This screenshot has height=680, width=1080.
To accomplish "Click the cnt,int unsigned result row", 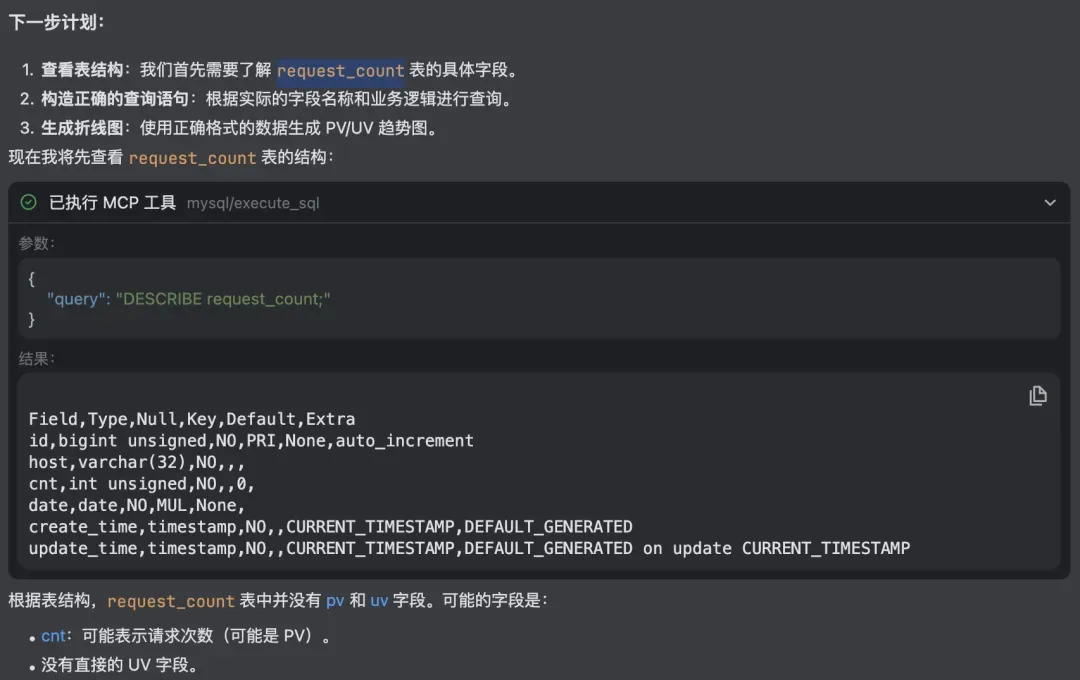I will pyautogui.click(x=141, y=484).
